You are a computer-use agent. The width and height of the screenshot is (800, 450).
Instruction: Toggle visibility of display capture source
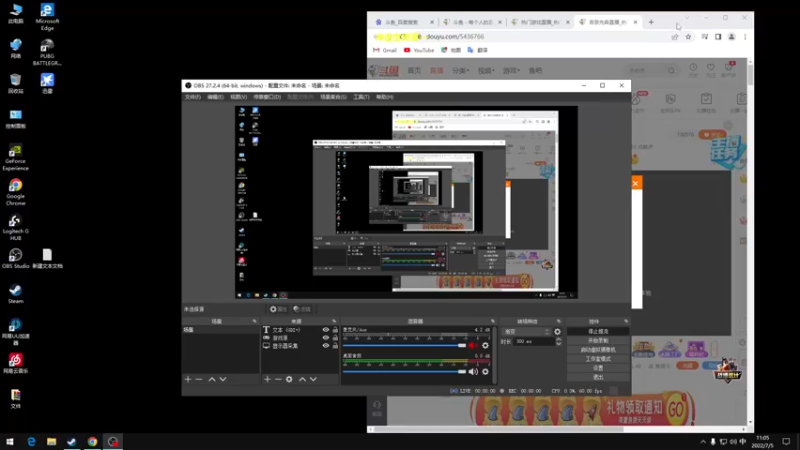[326, 346]
